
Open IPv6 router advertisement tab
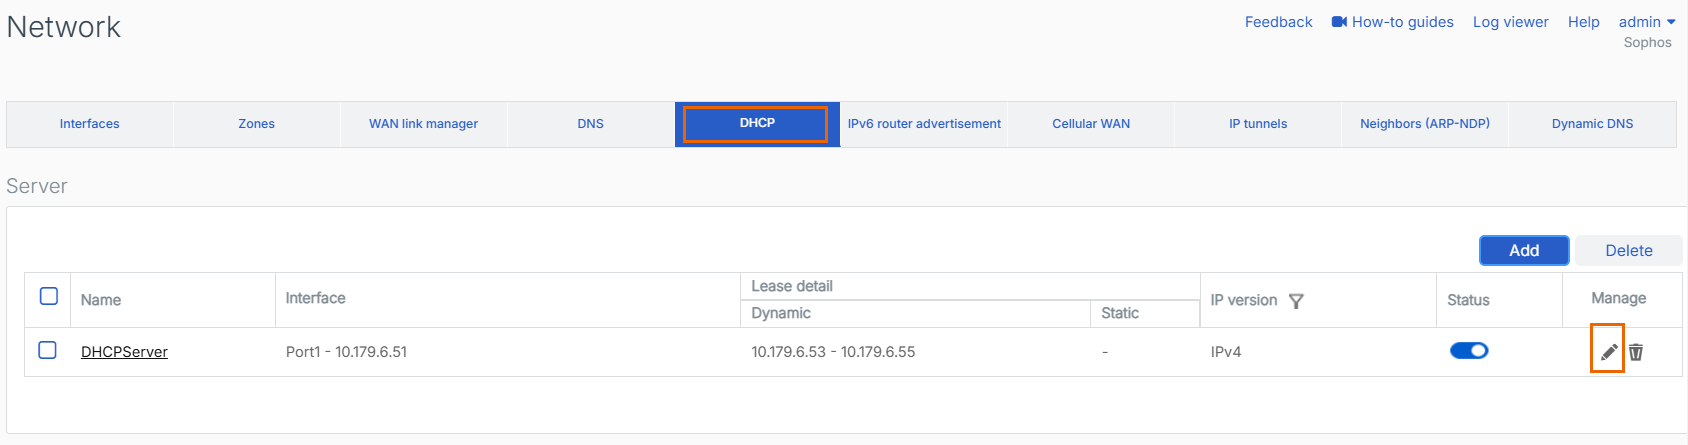pyautogui.click(x=924, y=124)
